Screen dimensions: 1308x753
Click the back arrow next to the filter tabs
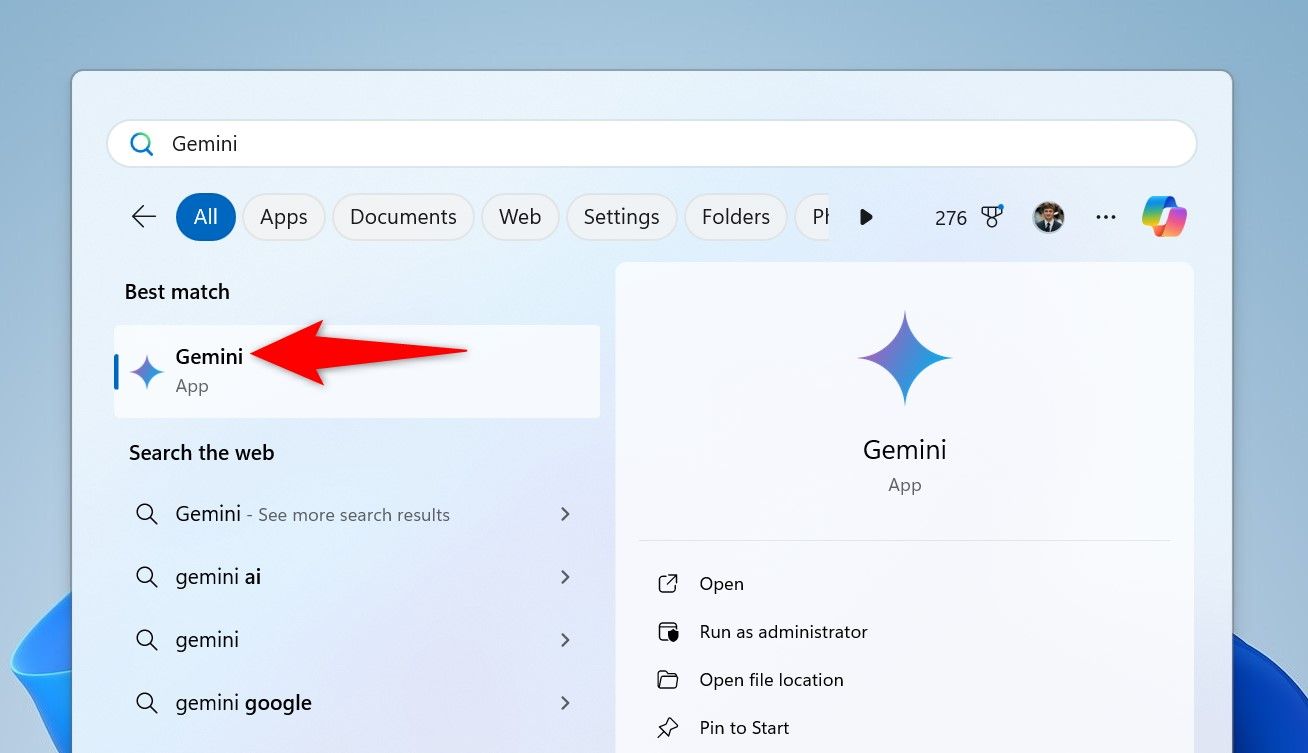pyautogui.click(x=143, y=216)
